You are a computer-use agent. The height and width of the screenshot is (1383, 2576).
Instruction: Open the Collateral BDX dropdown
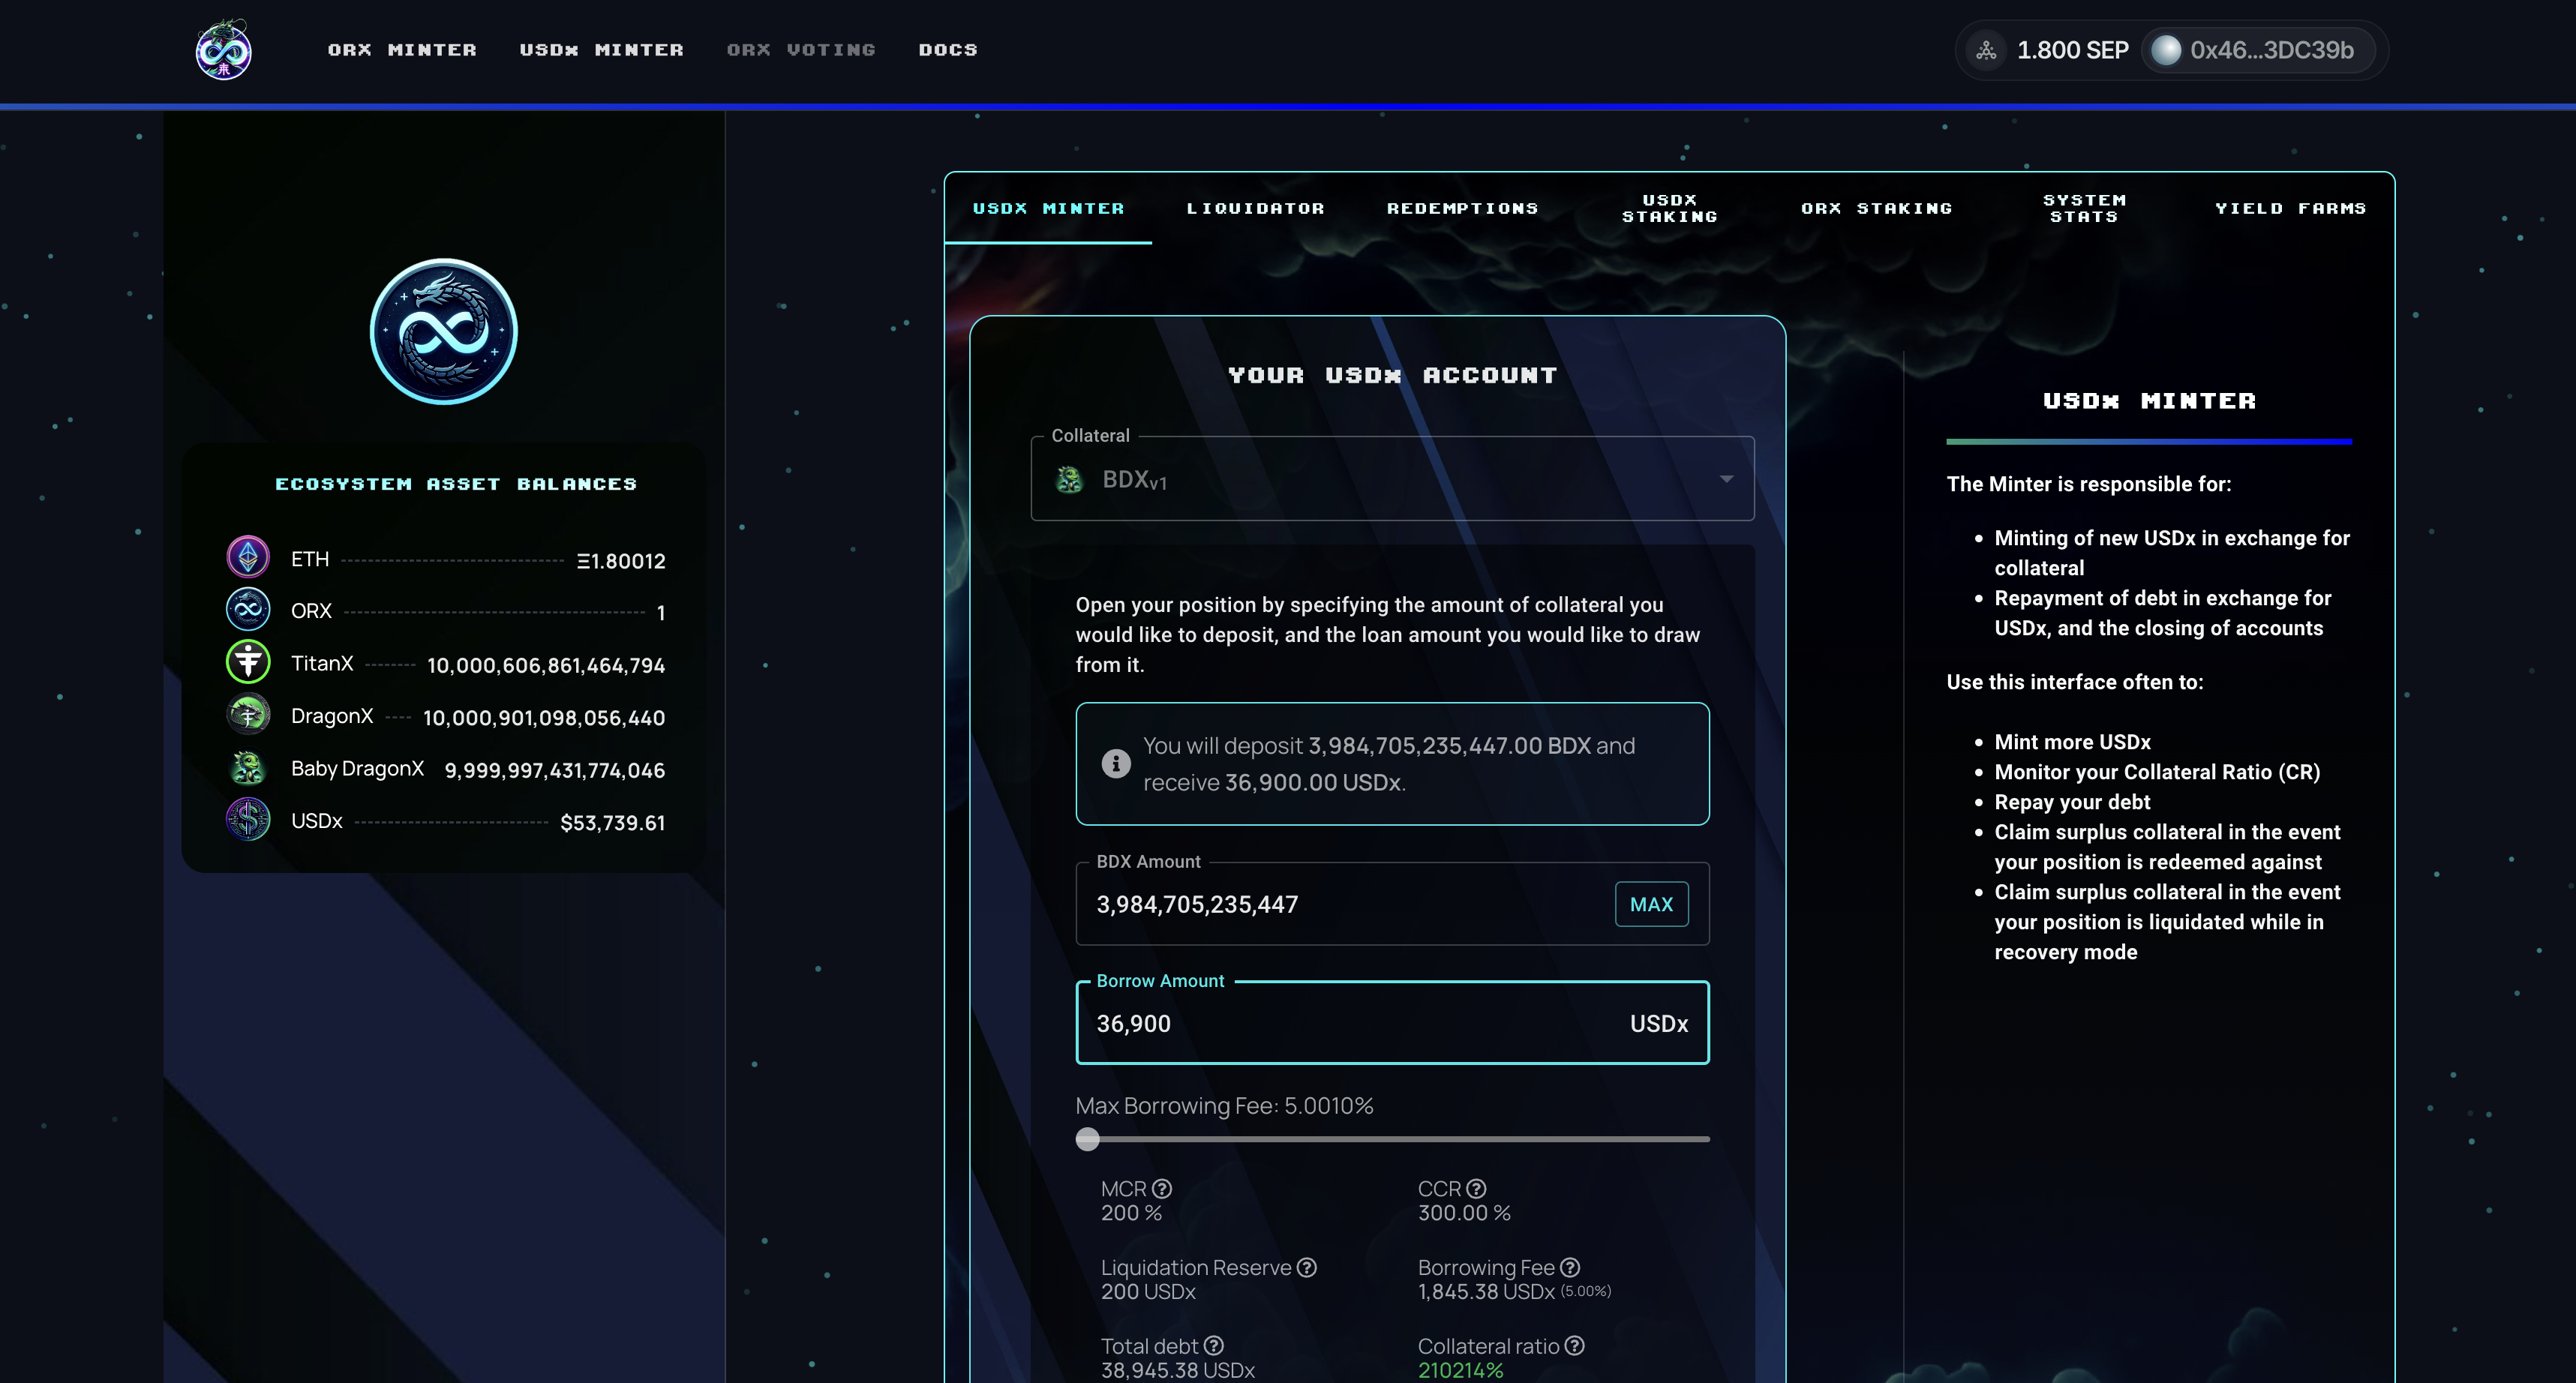tap(1390, 480)
